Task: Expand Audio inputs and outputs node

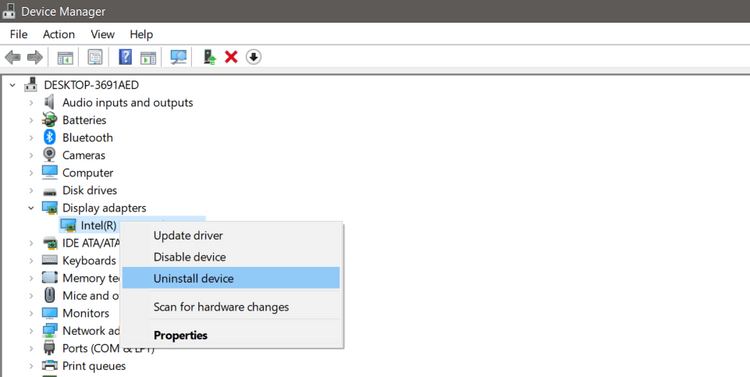Action: pos(31,103)
